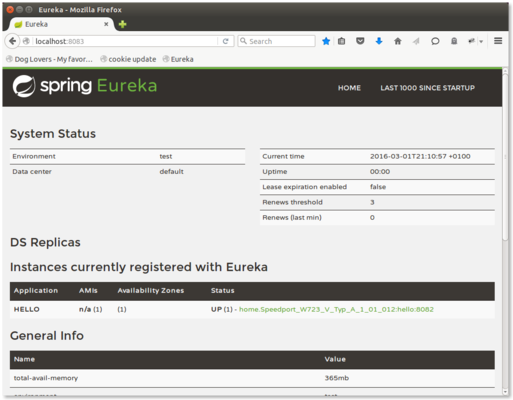The height and width of the screenshot is (400, 513).
Task: Click the Lease expiration enabled 'false' value
Action: tap(378, 187)
